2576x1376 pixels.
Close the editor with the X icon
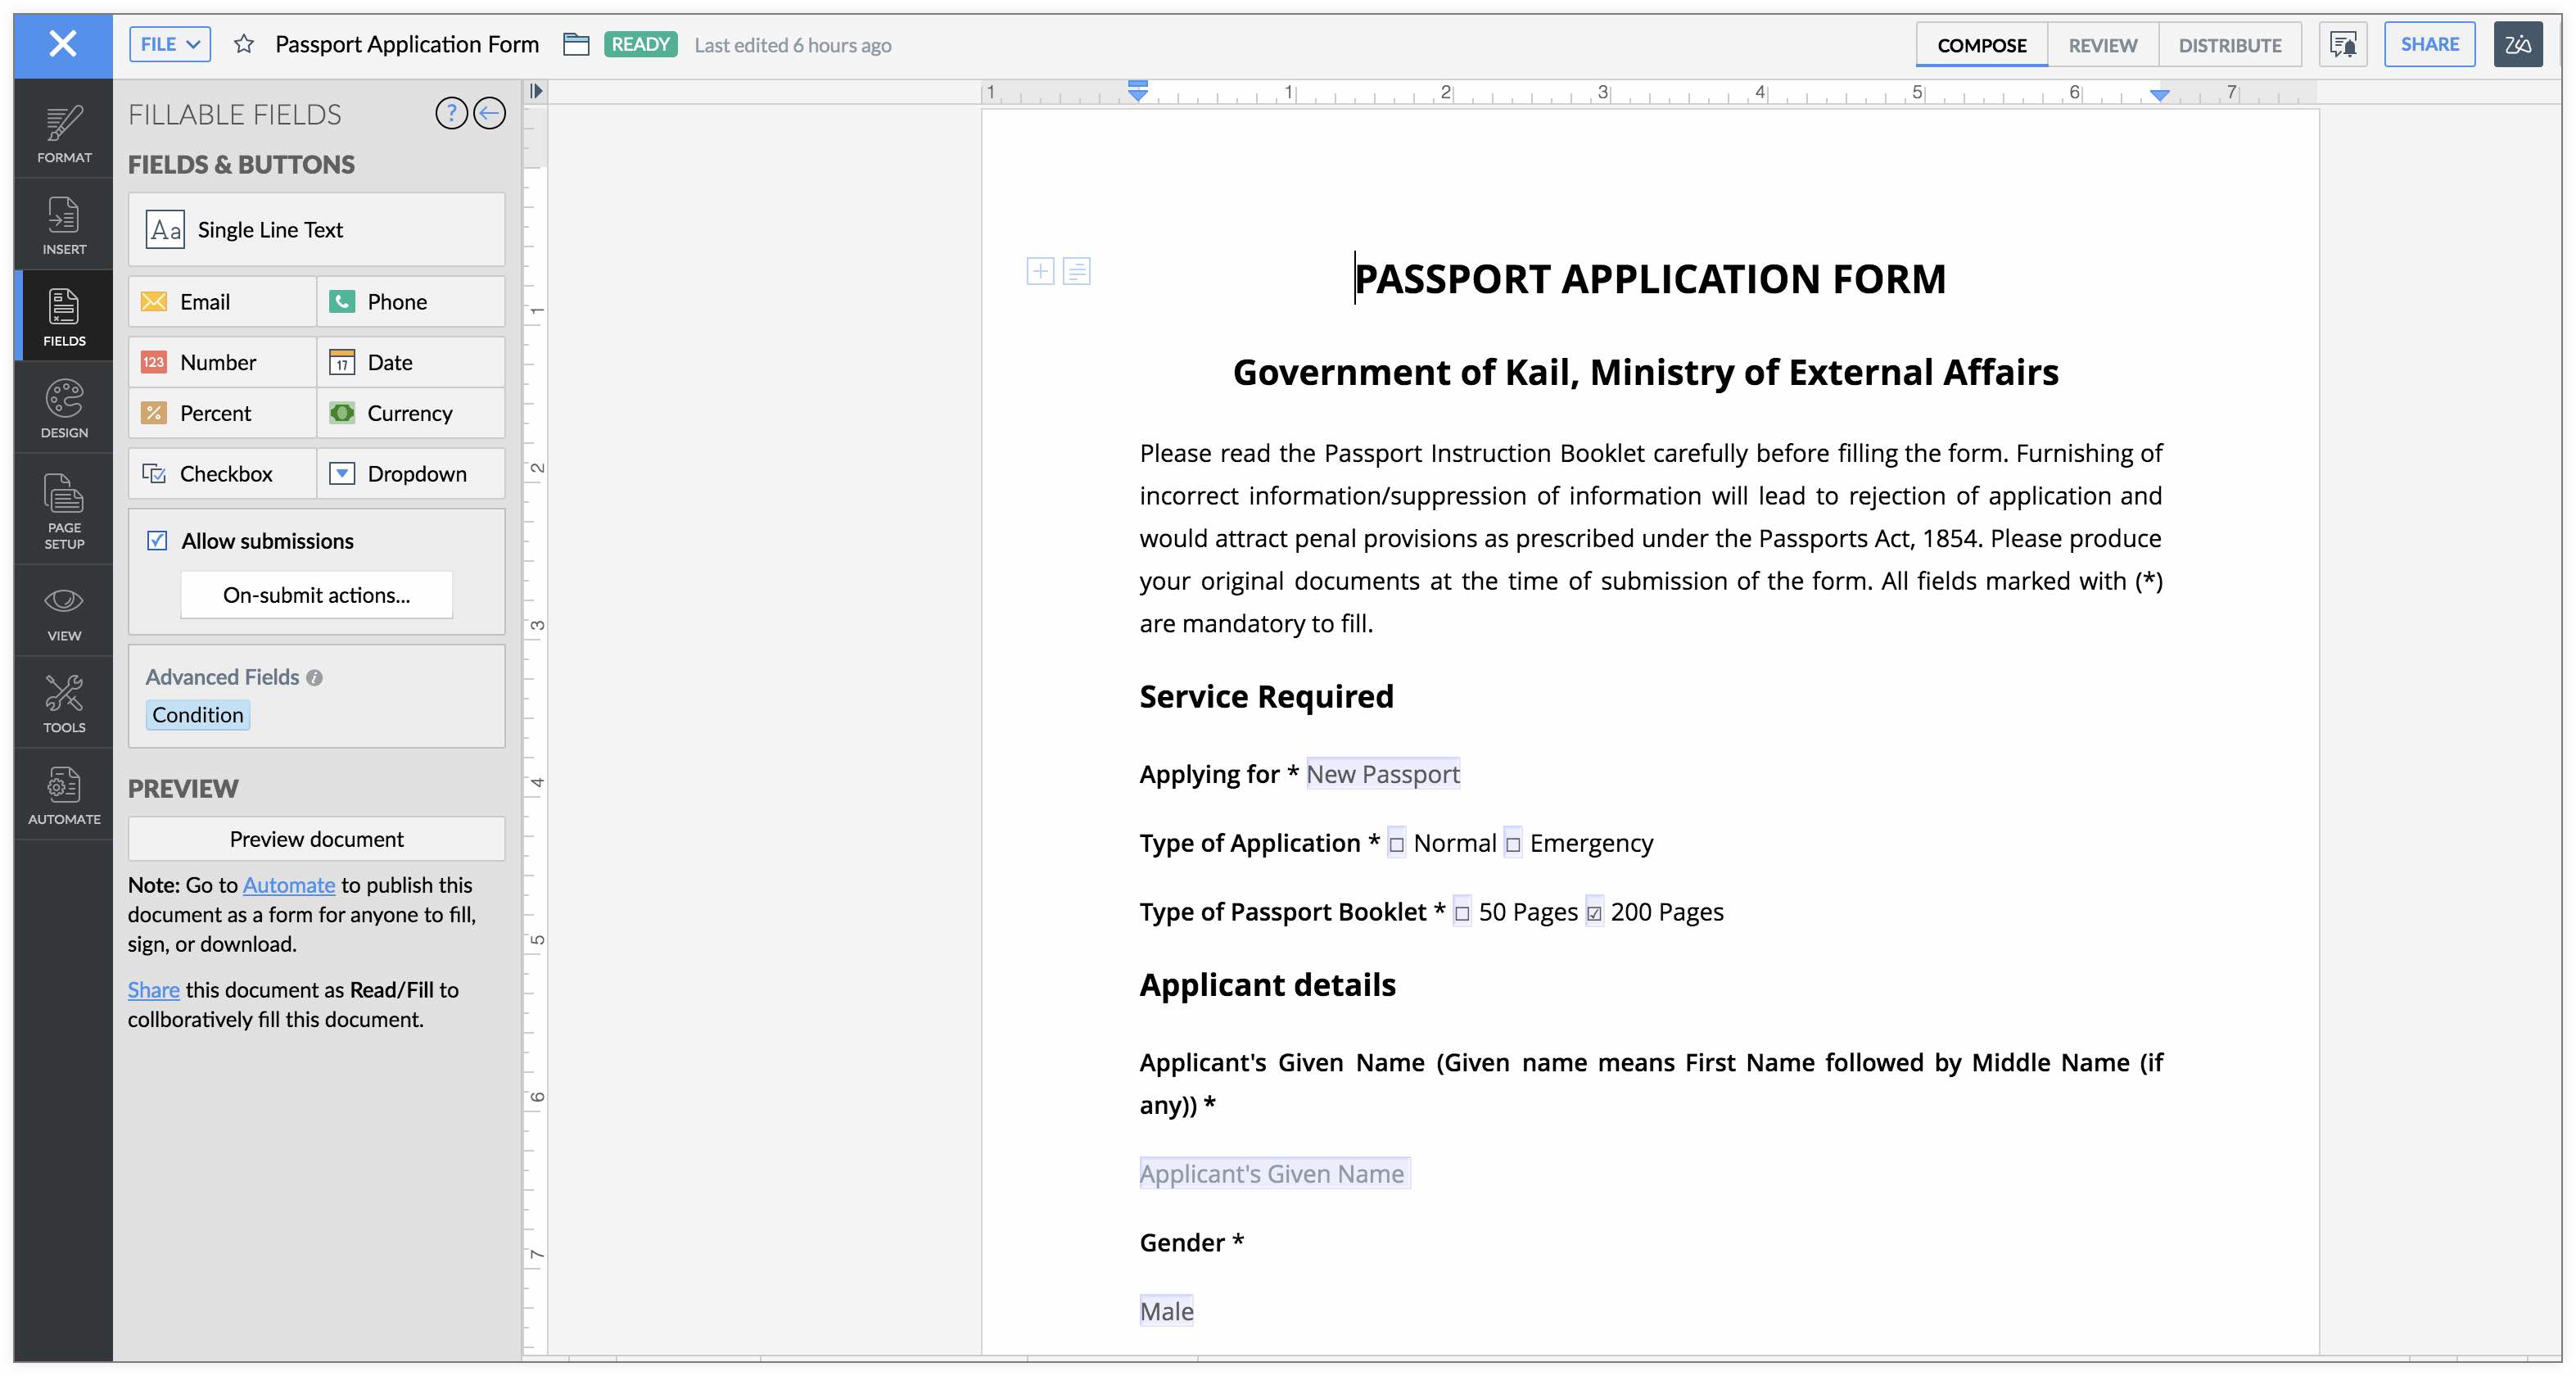[x=63, y=44]
